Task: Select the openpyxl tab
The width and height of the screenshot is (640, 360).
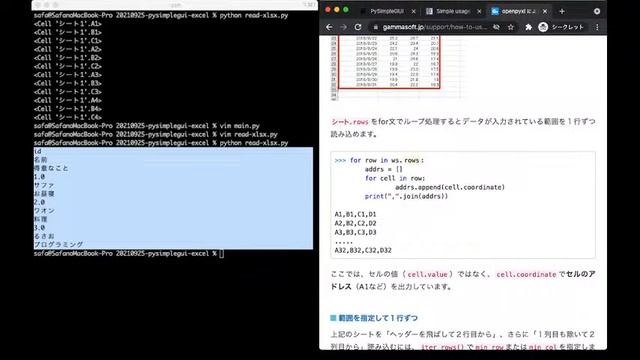Action: (518, 11)
